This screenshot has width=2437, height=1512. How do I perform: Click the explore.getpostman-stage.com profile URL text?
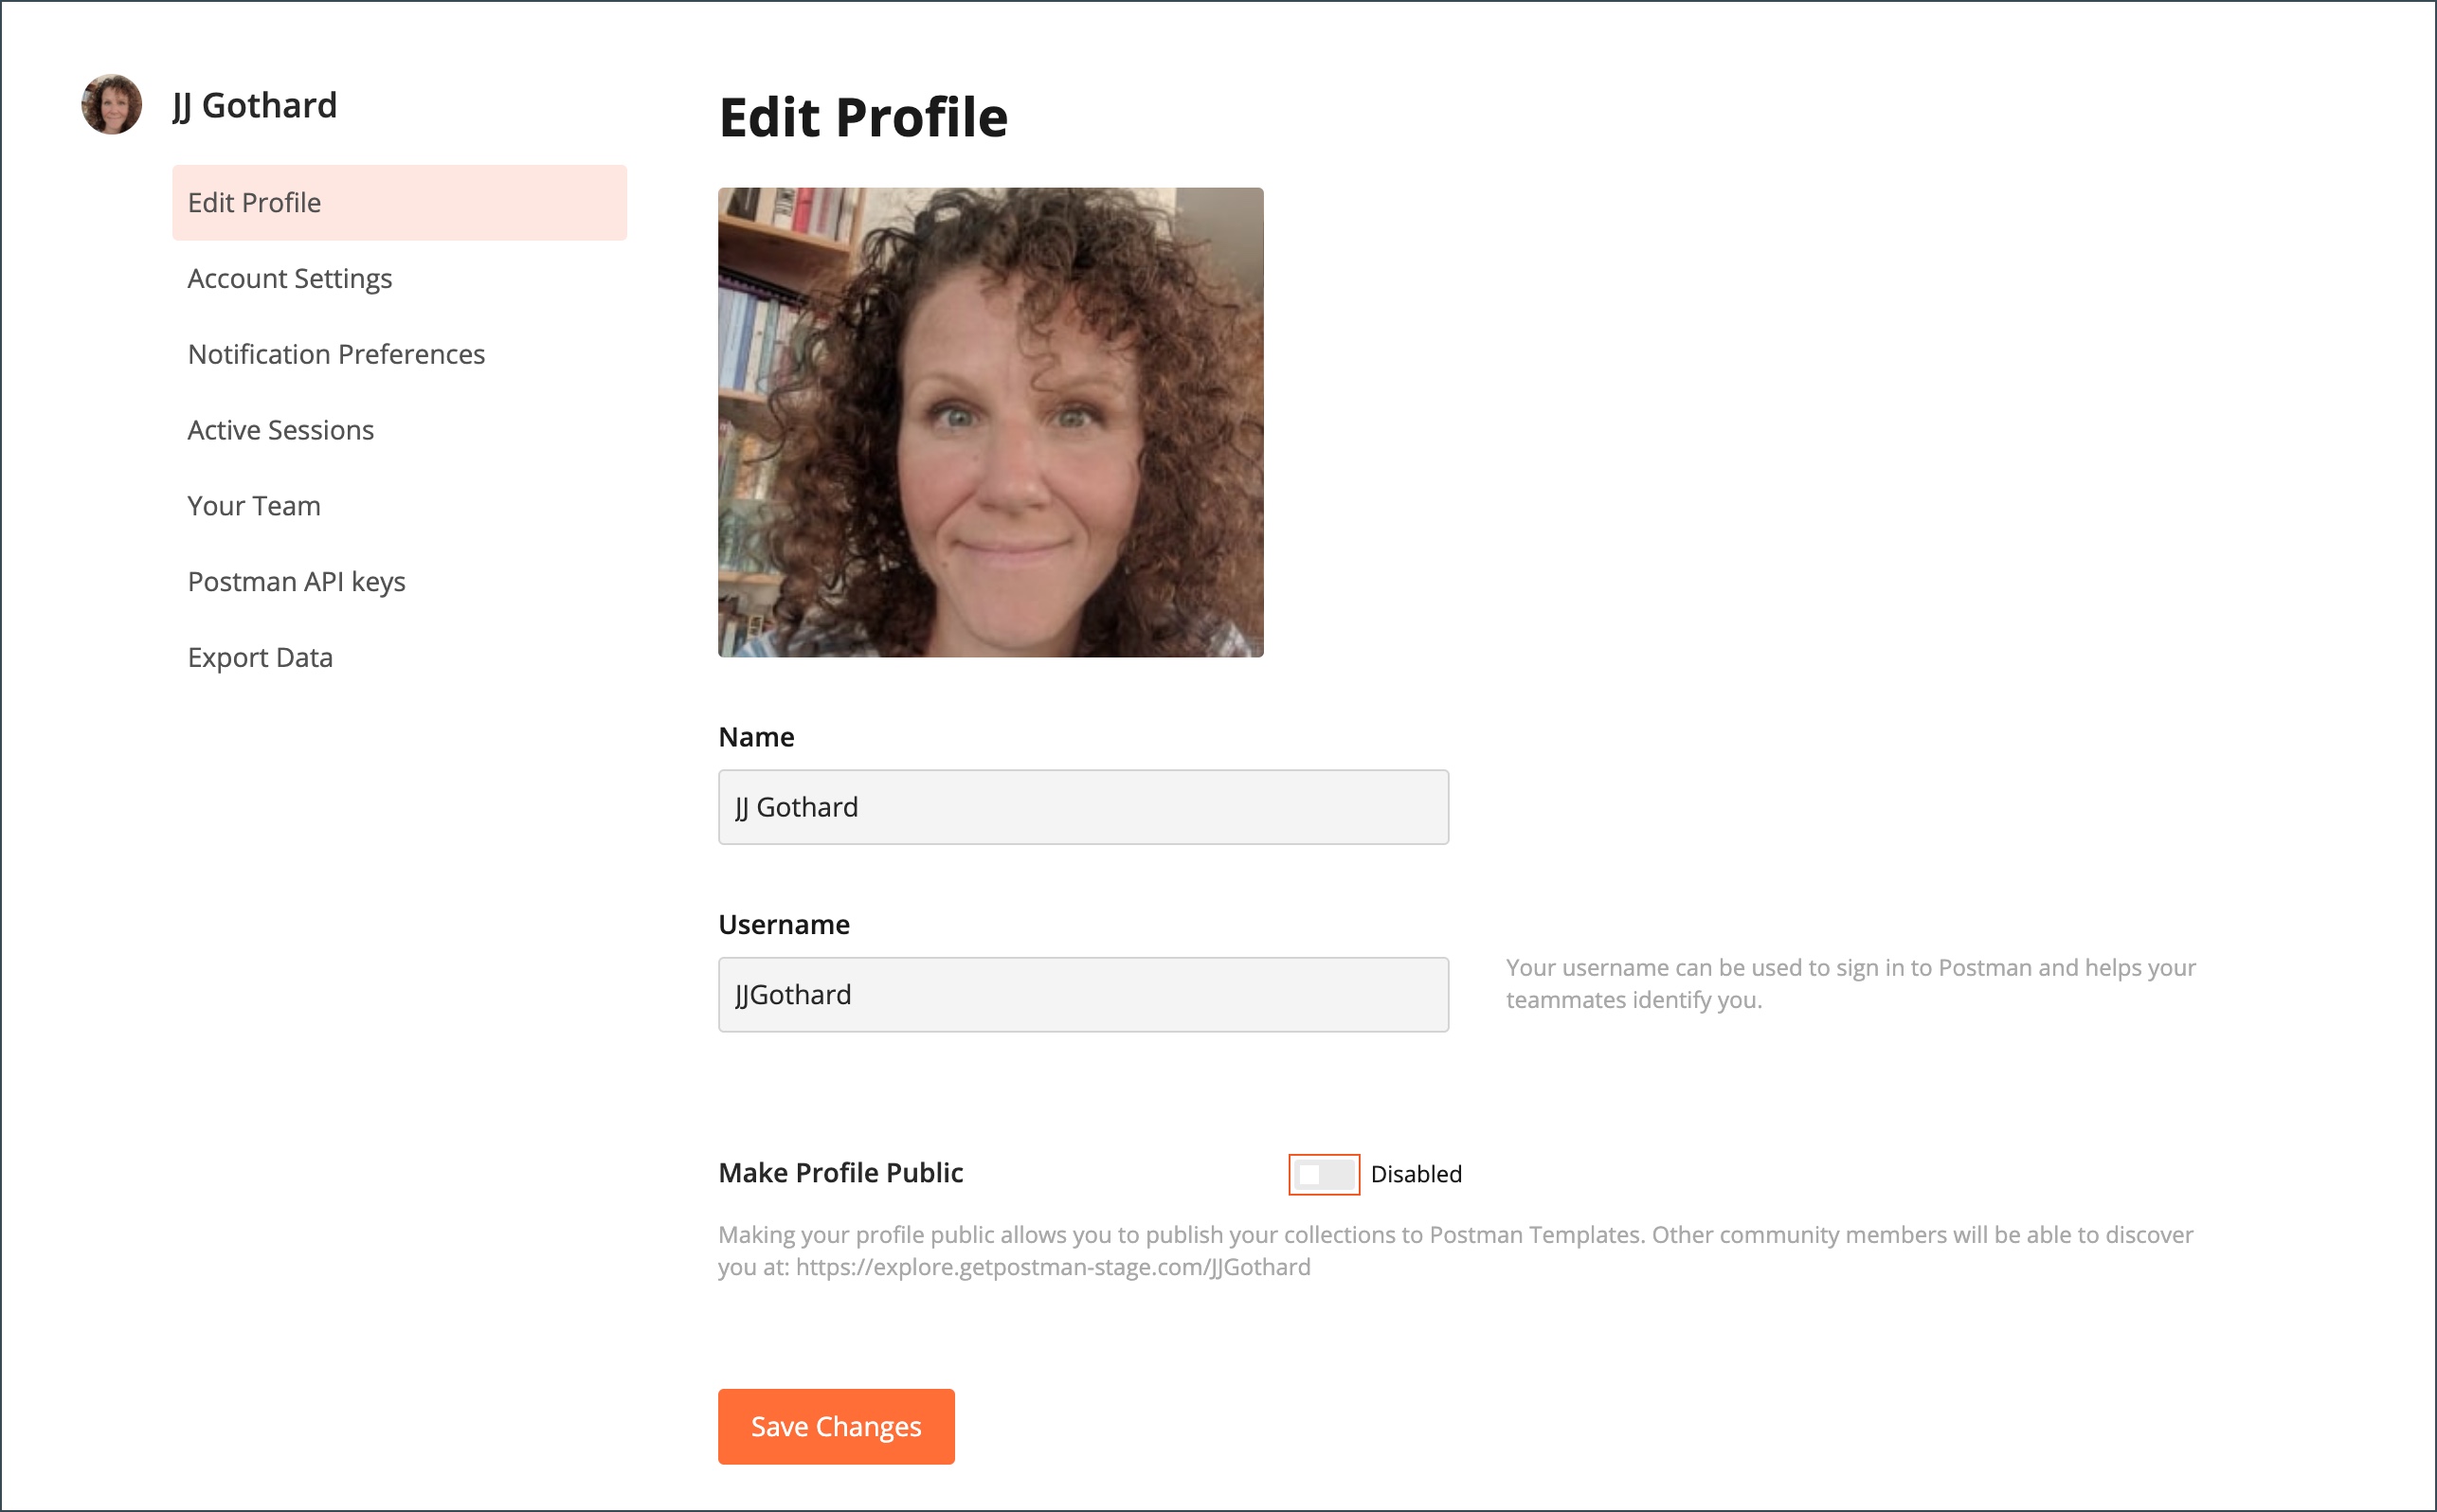click(x=1053, y=1267)
